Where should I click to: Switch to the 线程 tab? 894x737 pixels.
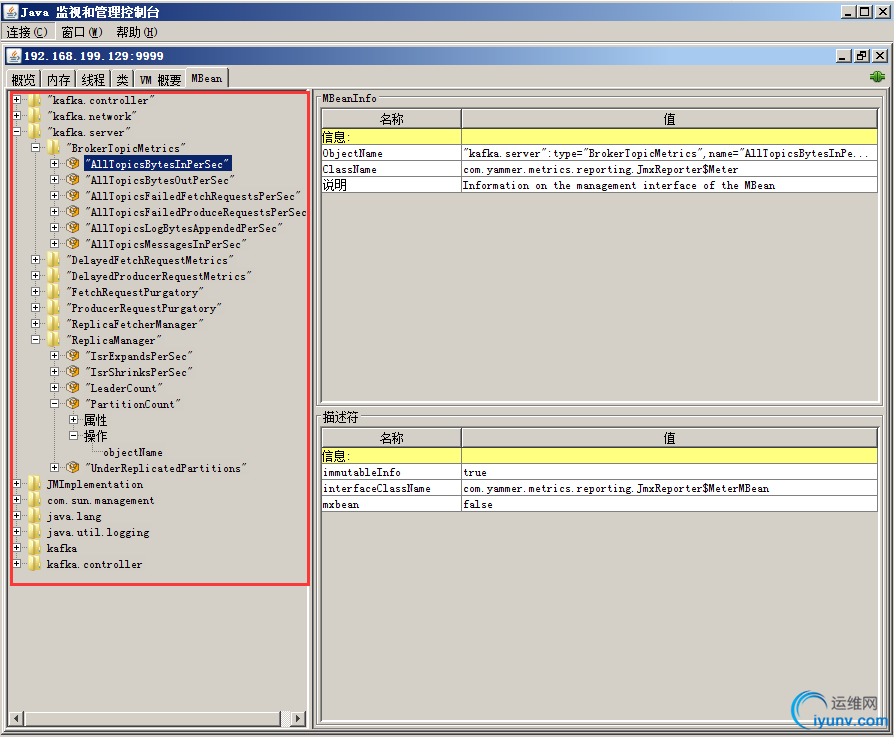click(x=93, y=79)
